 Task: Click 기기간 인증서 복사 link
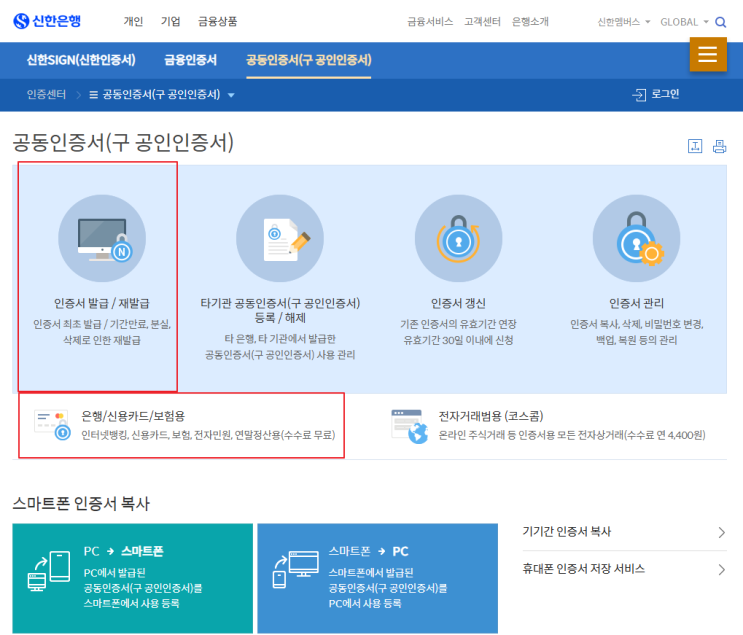(567, 532)
